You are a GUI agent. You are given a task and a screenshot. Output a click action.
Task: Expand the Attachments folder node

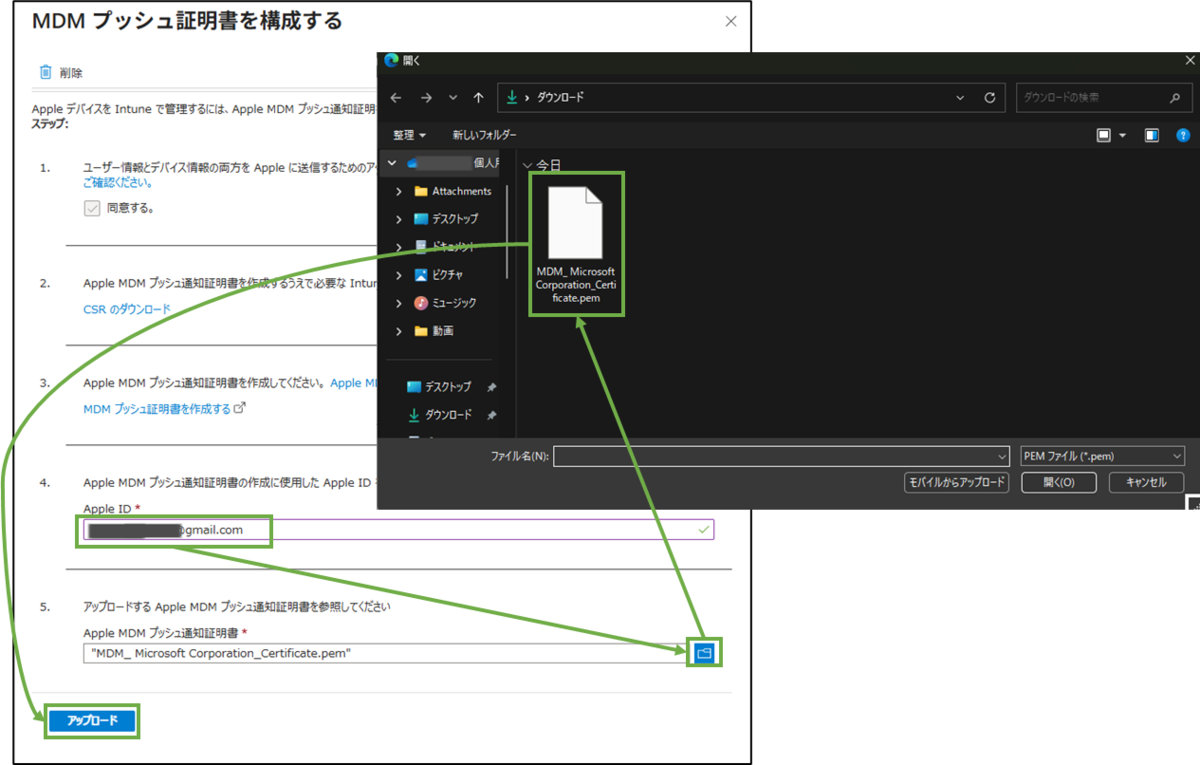399,191
